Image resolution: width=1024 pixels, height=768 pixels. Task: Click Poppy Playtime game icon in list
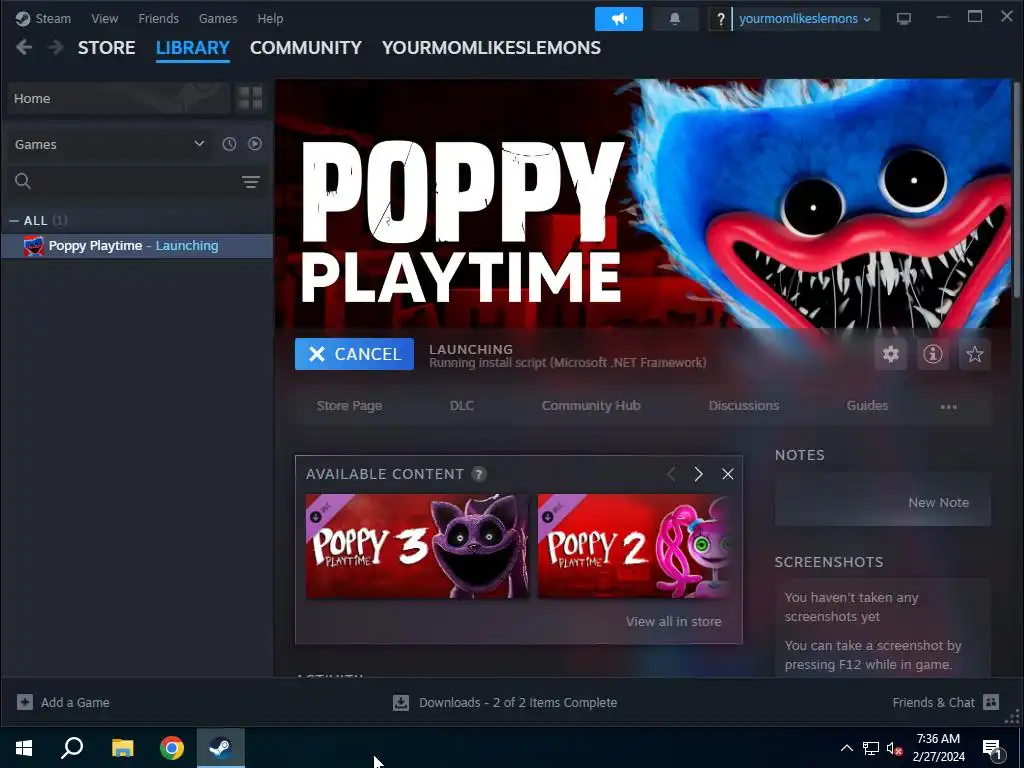pyautogui.click(x=33, y=246)
